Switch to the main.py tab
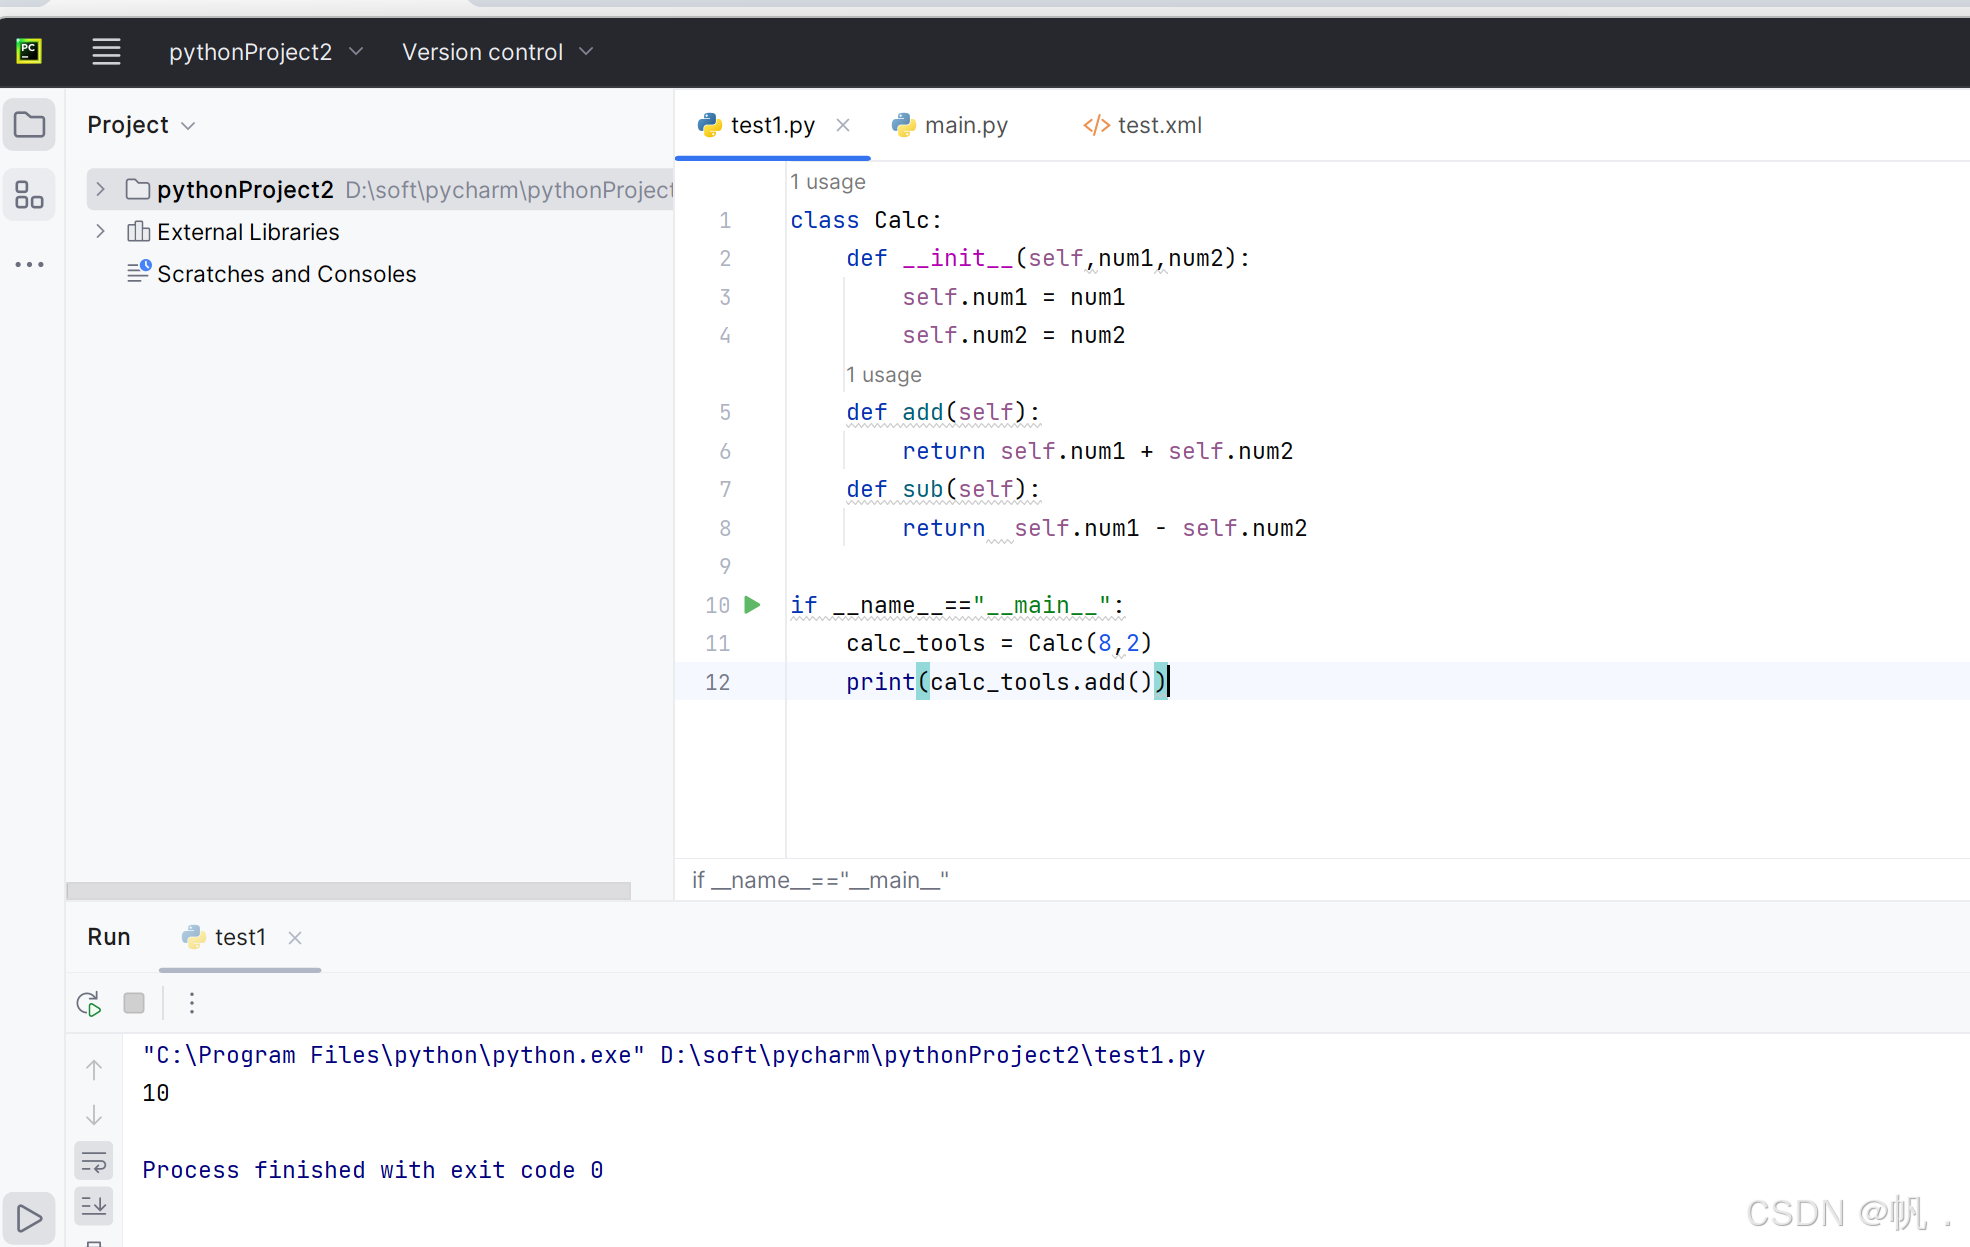Image resolution: width=1970 pixels, height=1247 pixels. pyautogui.click(x=964, y=125)
